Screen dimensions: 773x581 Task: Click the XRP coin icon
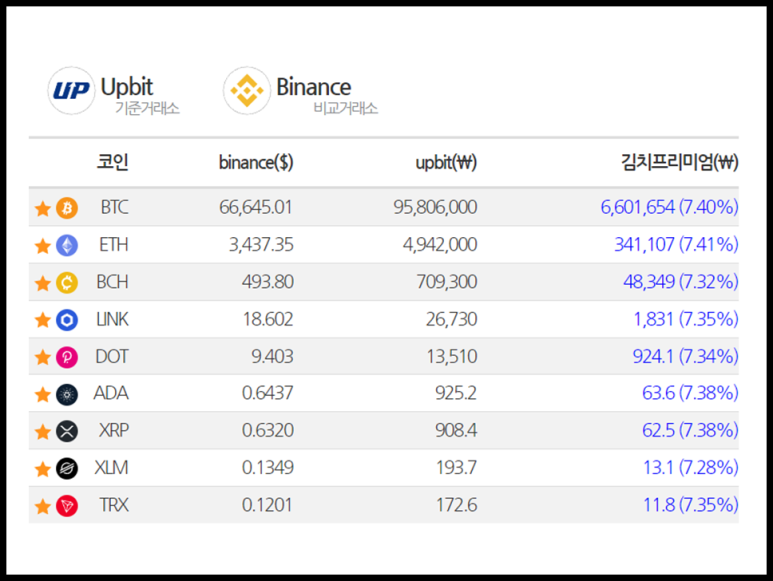[x=67, y=432]
